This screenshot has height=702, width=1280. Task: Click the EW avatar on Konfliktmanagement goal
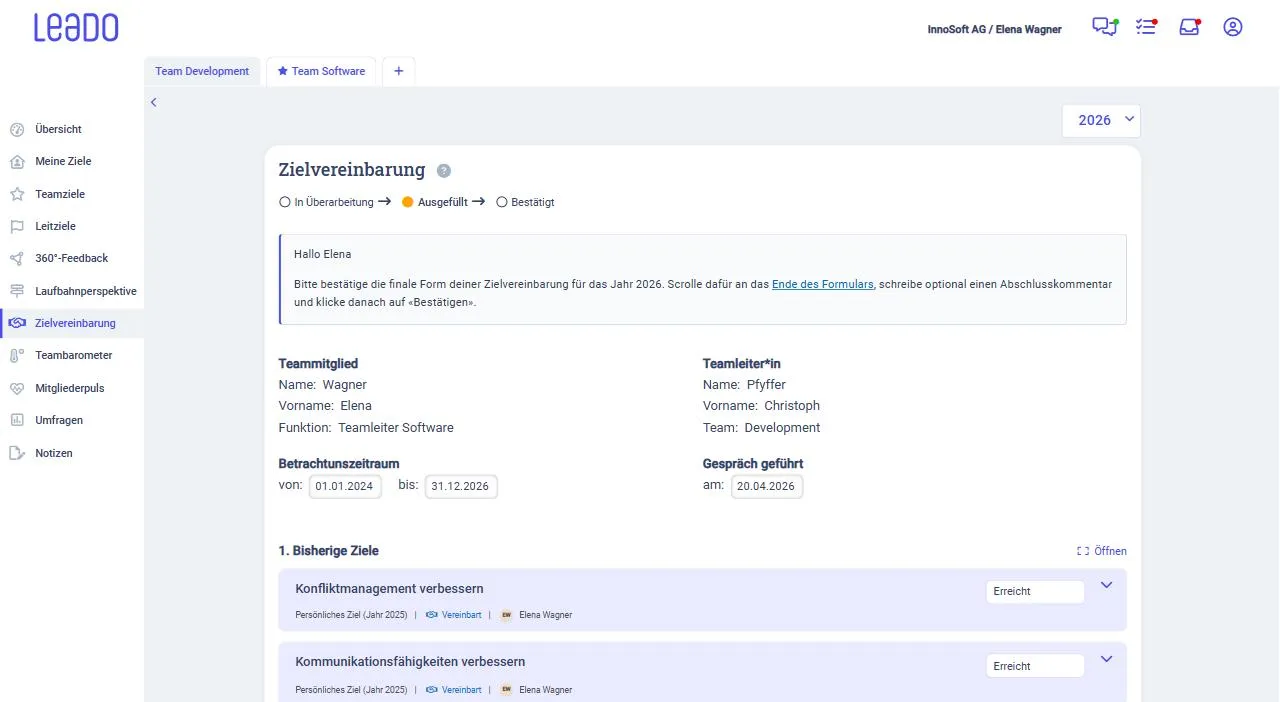(506, 615)
